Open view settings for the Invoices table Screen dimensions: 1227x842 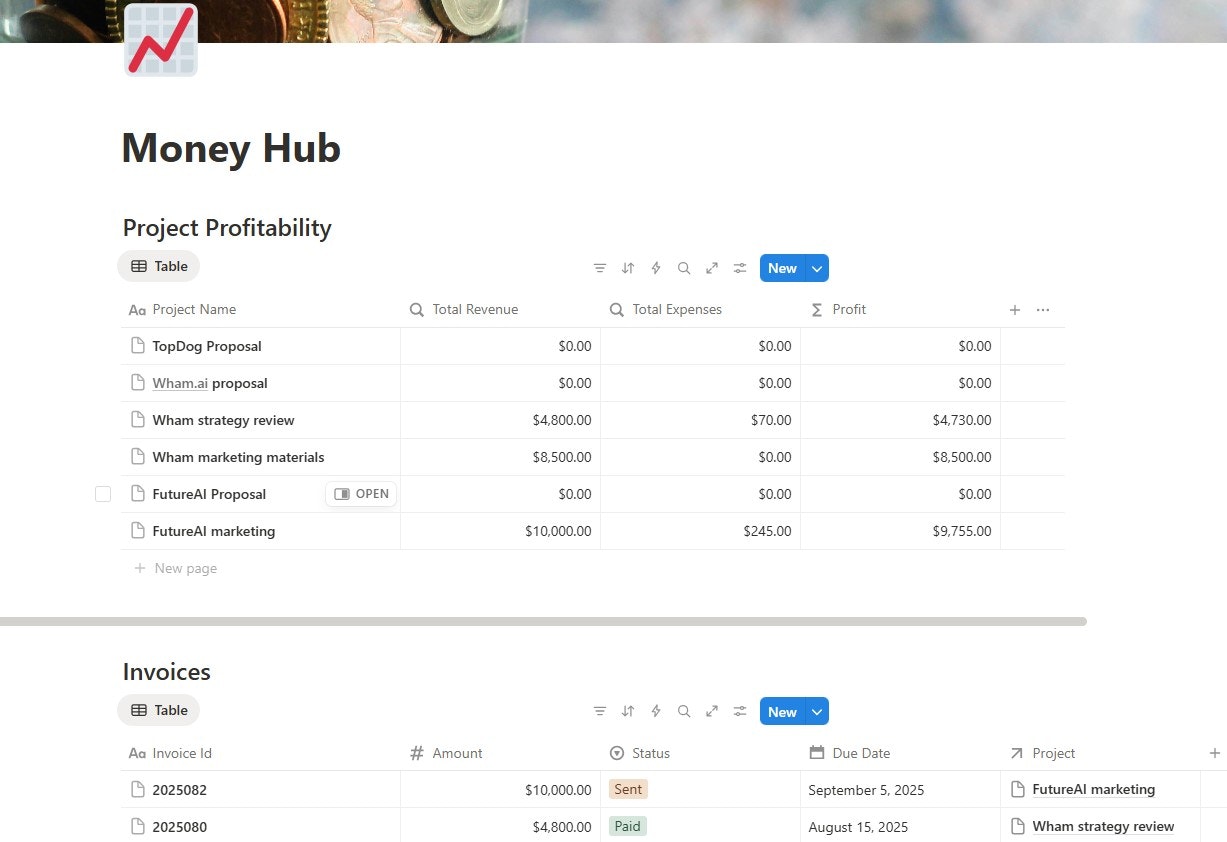point(740,711)
